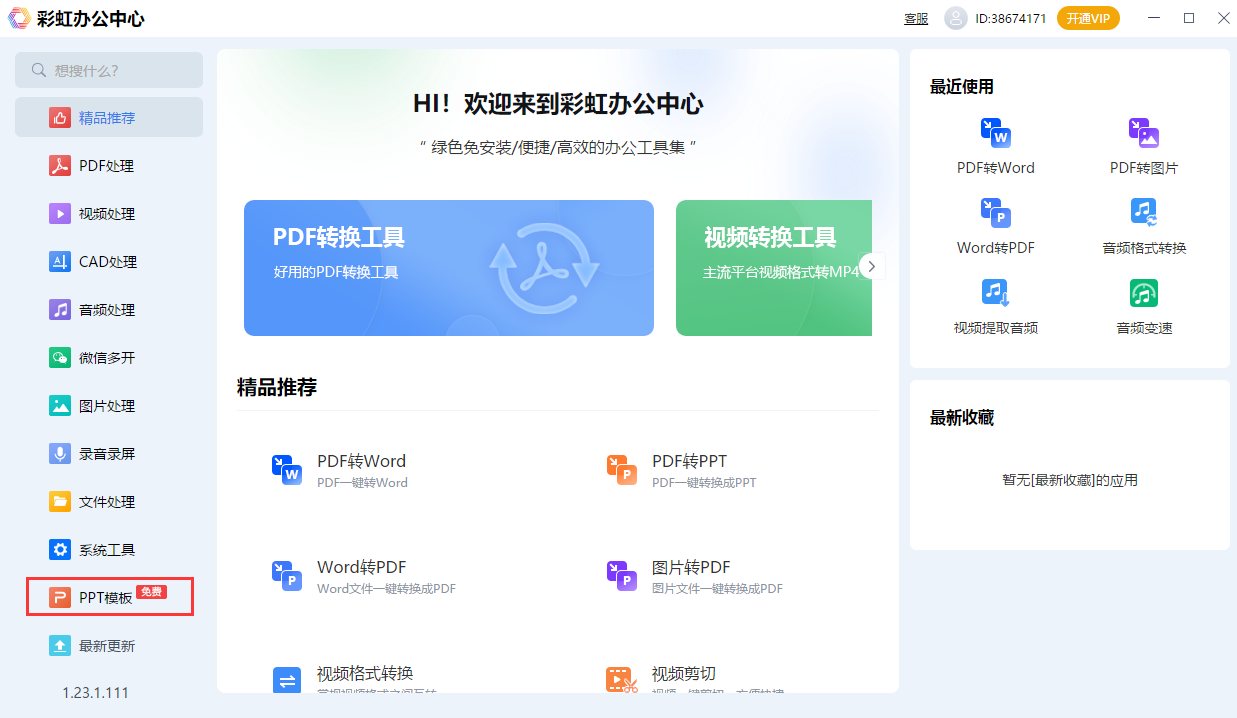Open 视频提取音频 icon in 最近使用
1237x718 pixels.
[995, 293]
